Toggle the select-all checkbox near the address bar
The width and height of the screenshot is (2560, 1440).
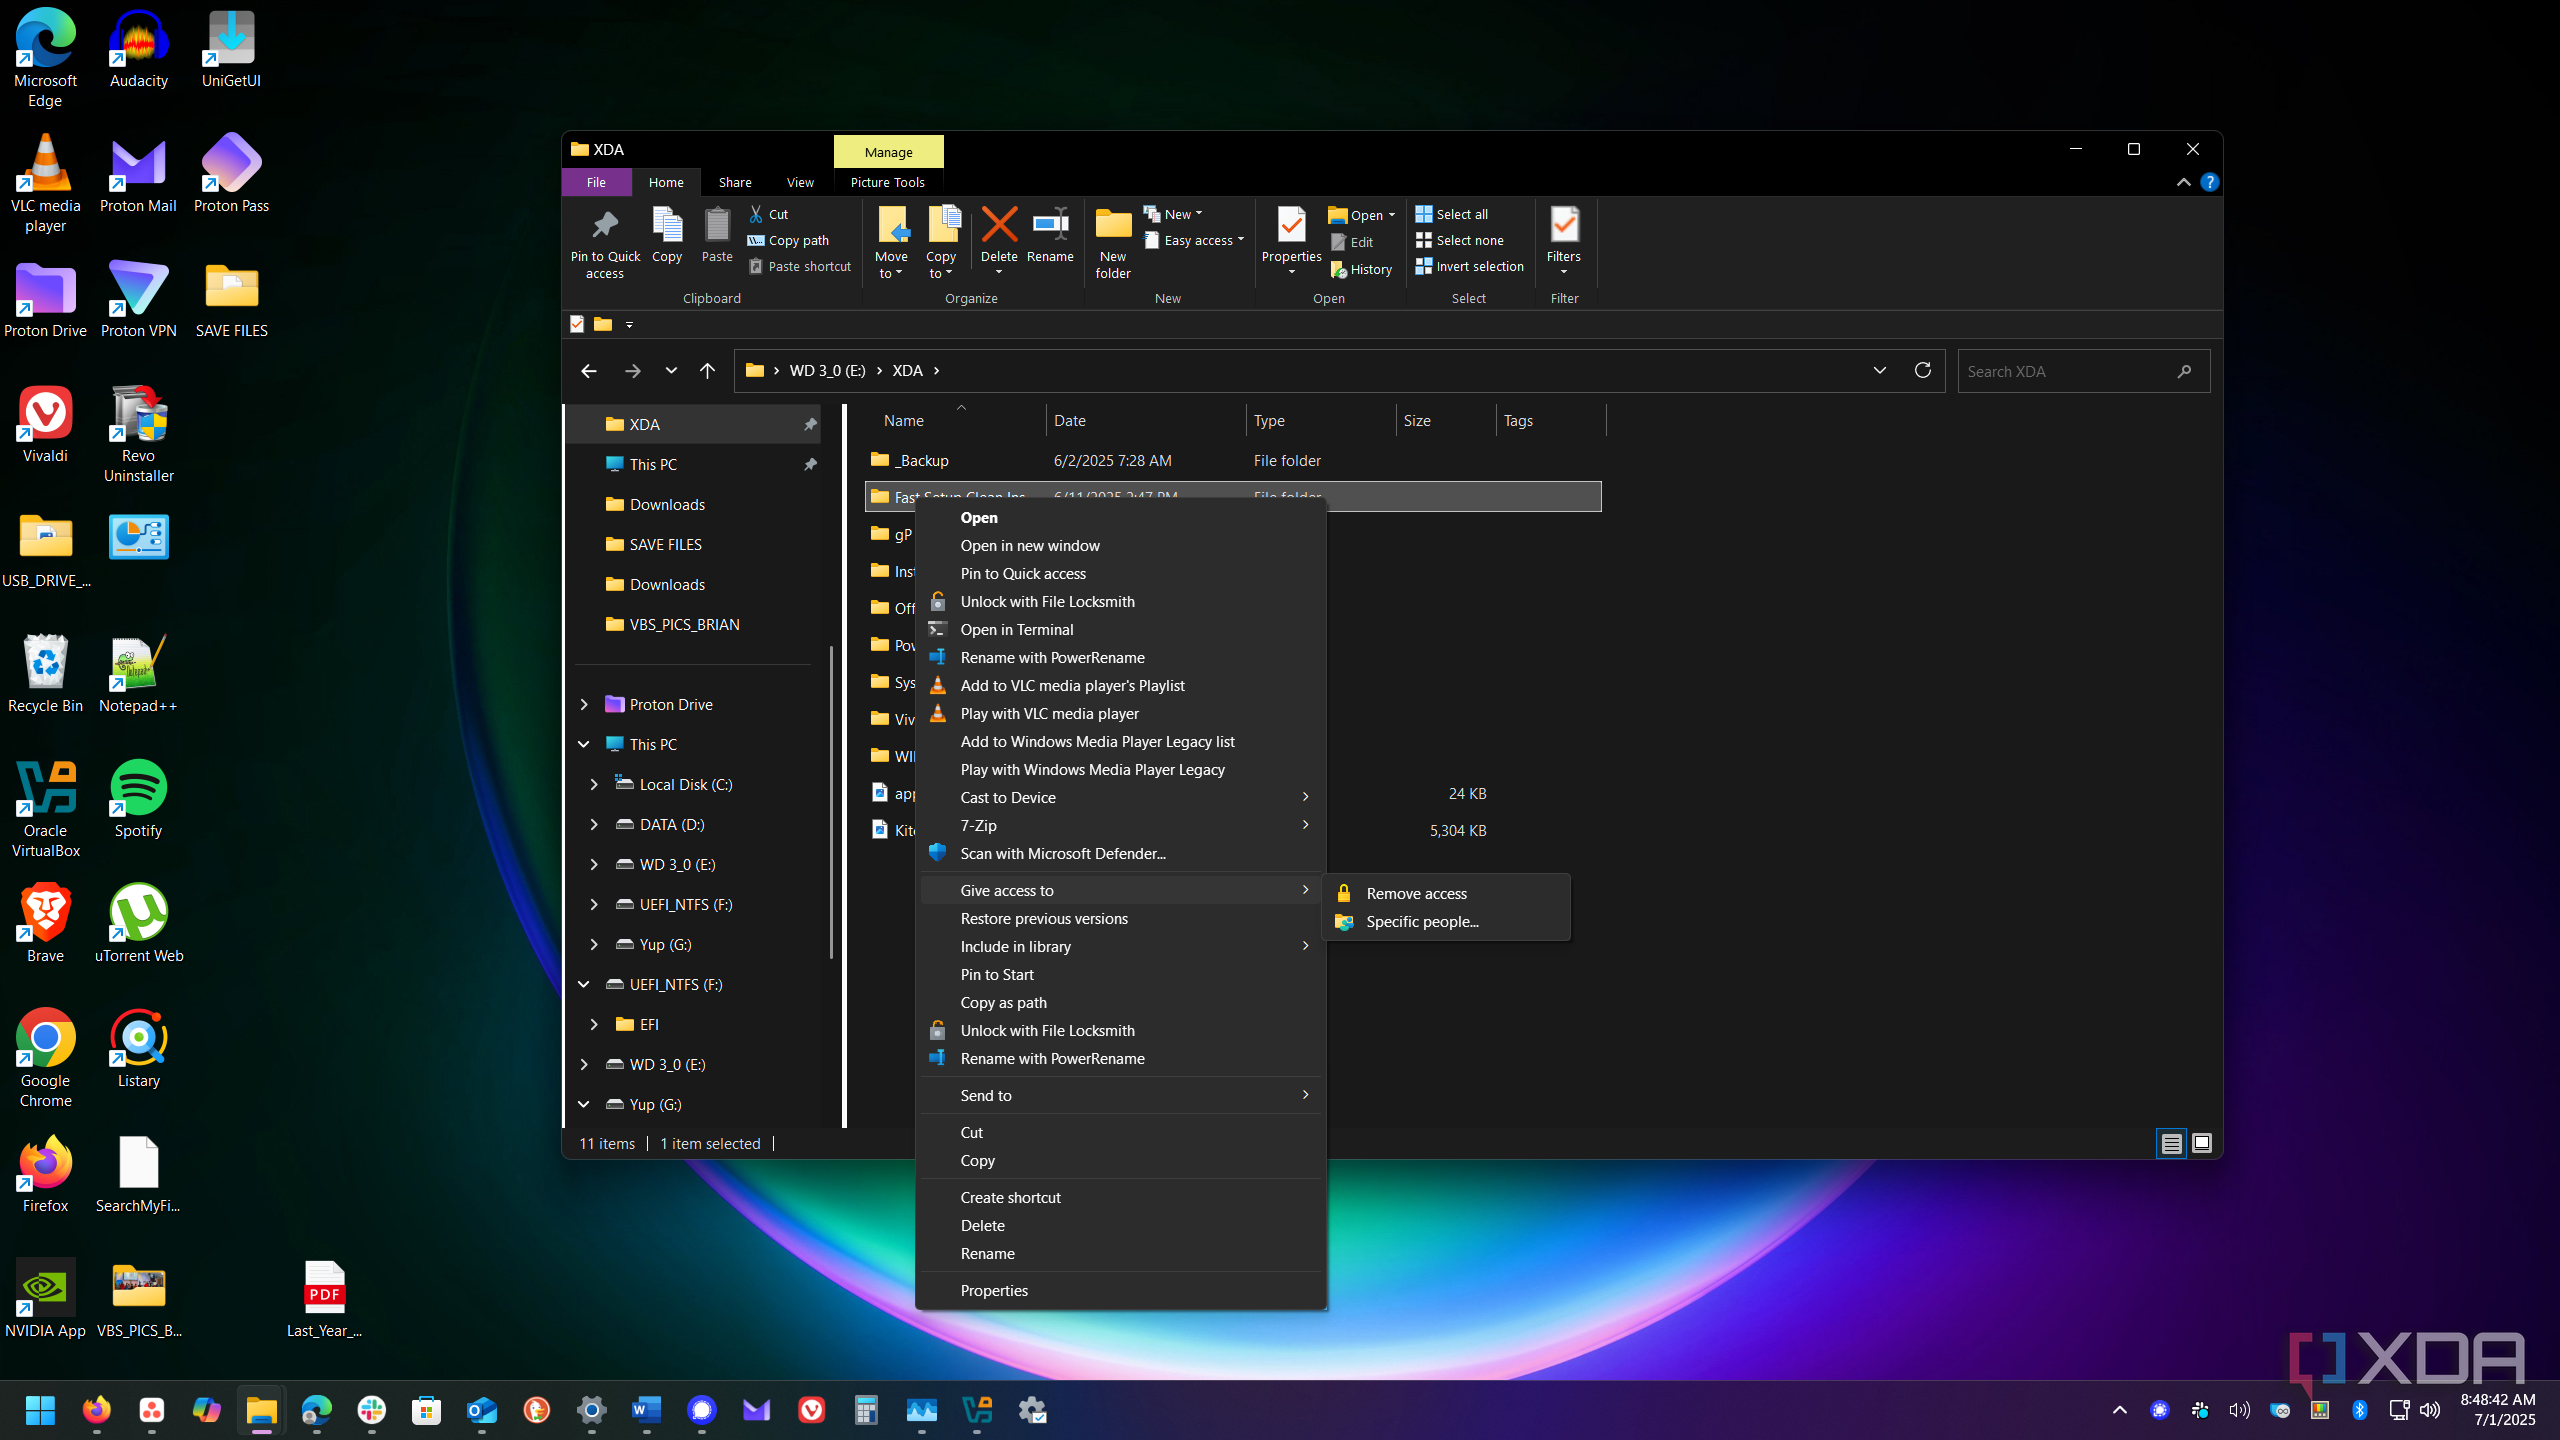(x=577, y=324)
